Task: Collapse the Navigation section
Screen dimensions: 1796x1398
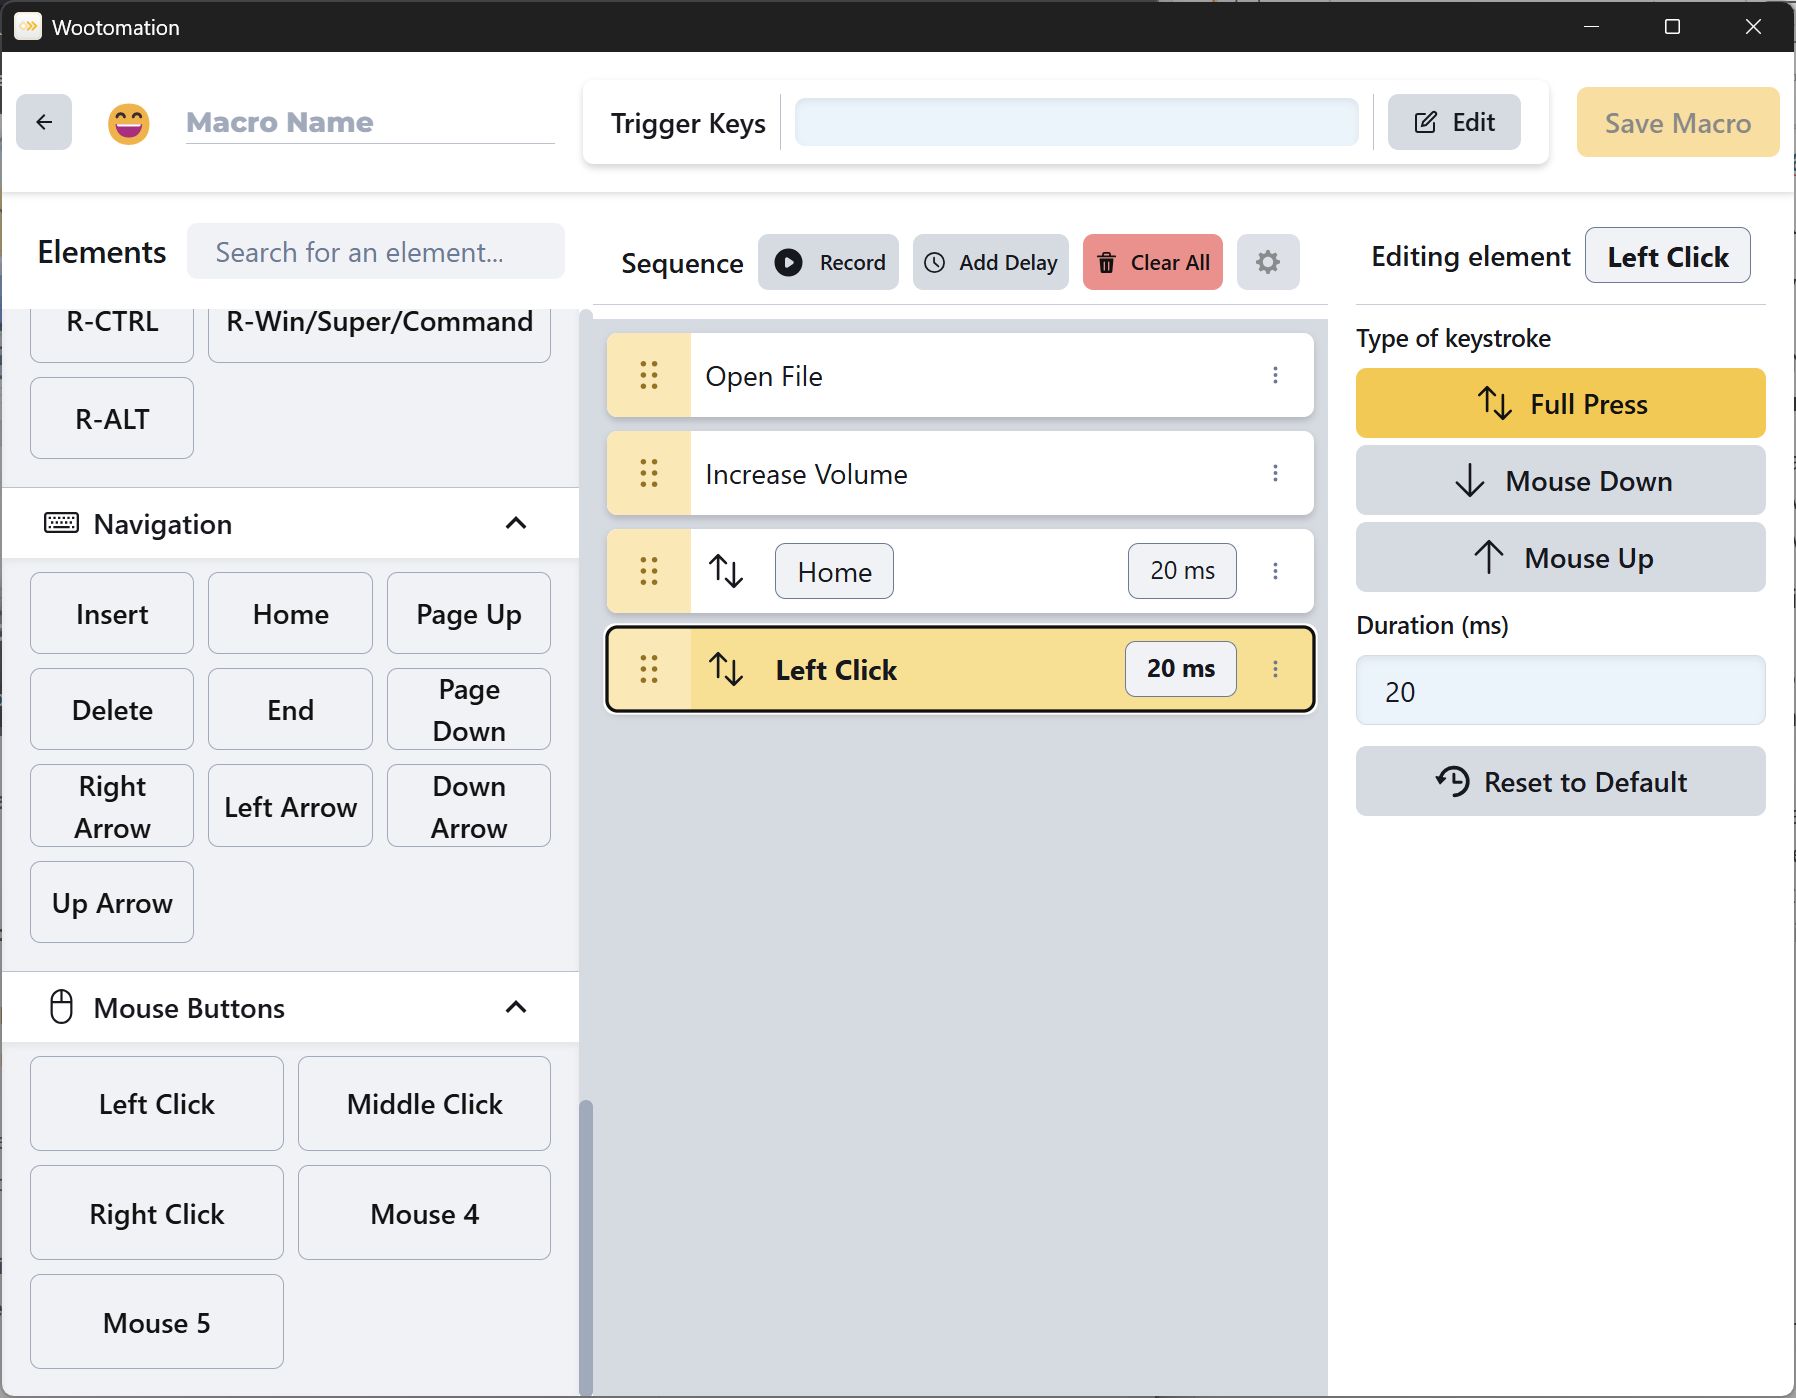Action: coord(515,523)
